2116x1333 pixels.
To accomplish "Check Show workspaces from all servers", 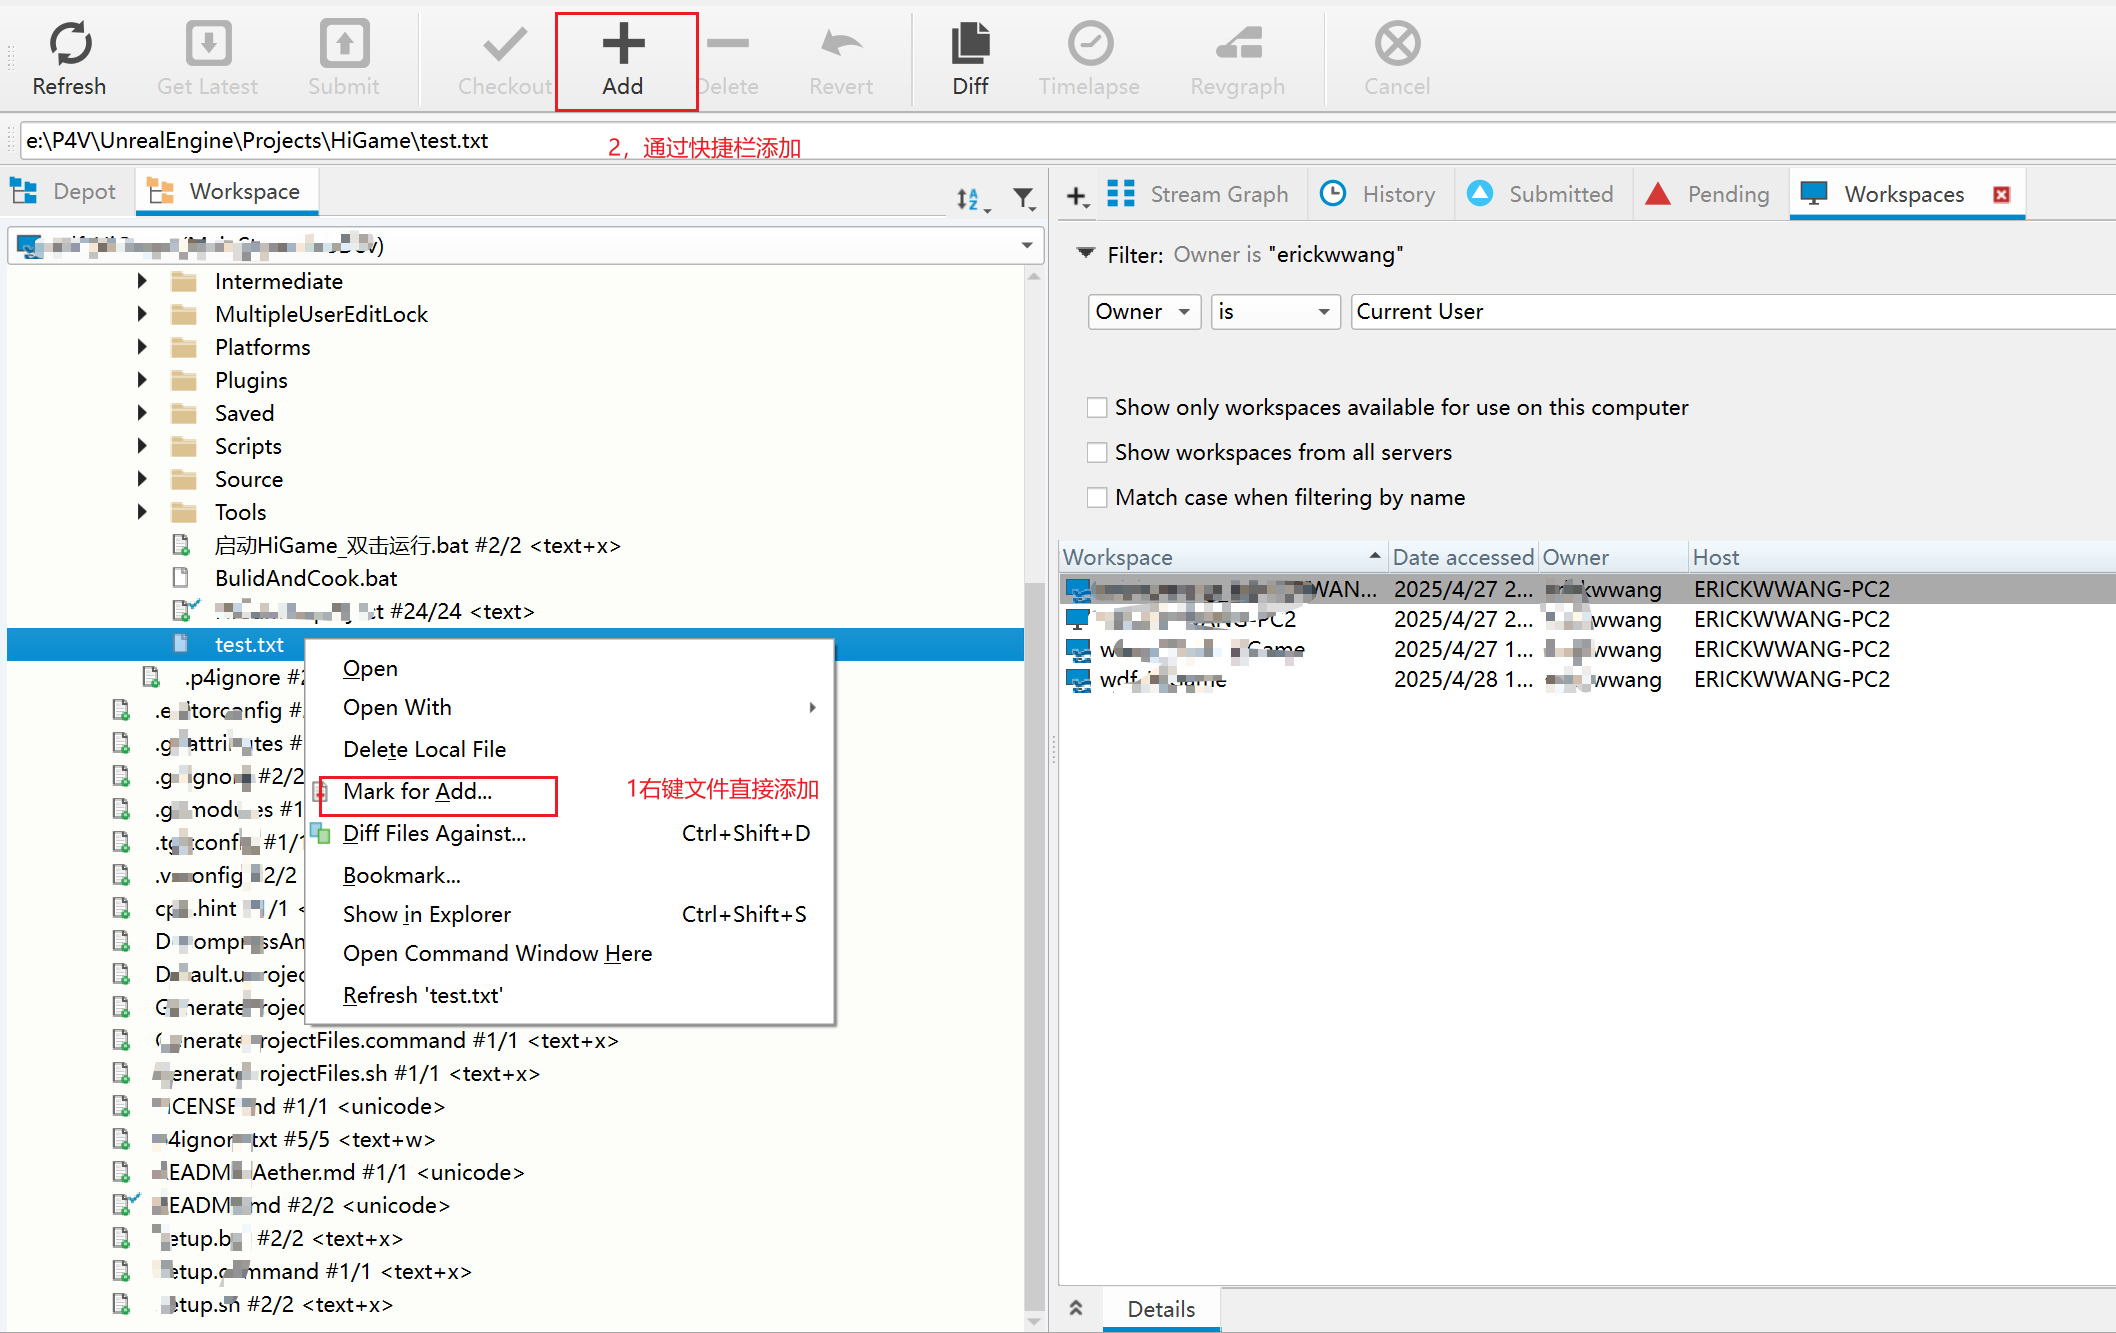I will (1097, 453).
